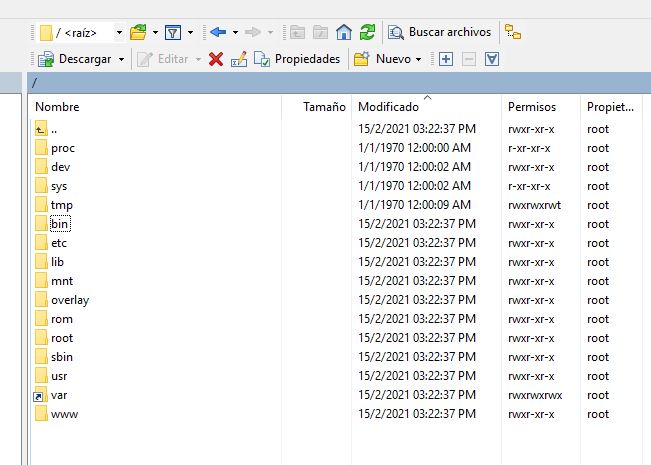Expand the Editar dropdown arrow

click(x=198, y=59)
